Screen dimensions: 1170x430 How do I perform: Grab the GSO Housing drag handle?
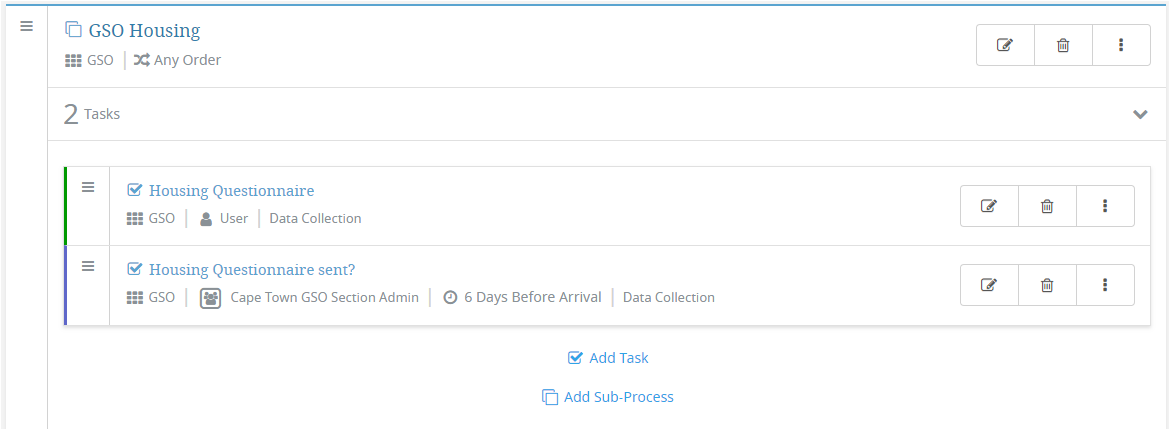(x=27, y=26)
